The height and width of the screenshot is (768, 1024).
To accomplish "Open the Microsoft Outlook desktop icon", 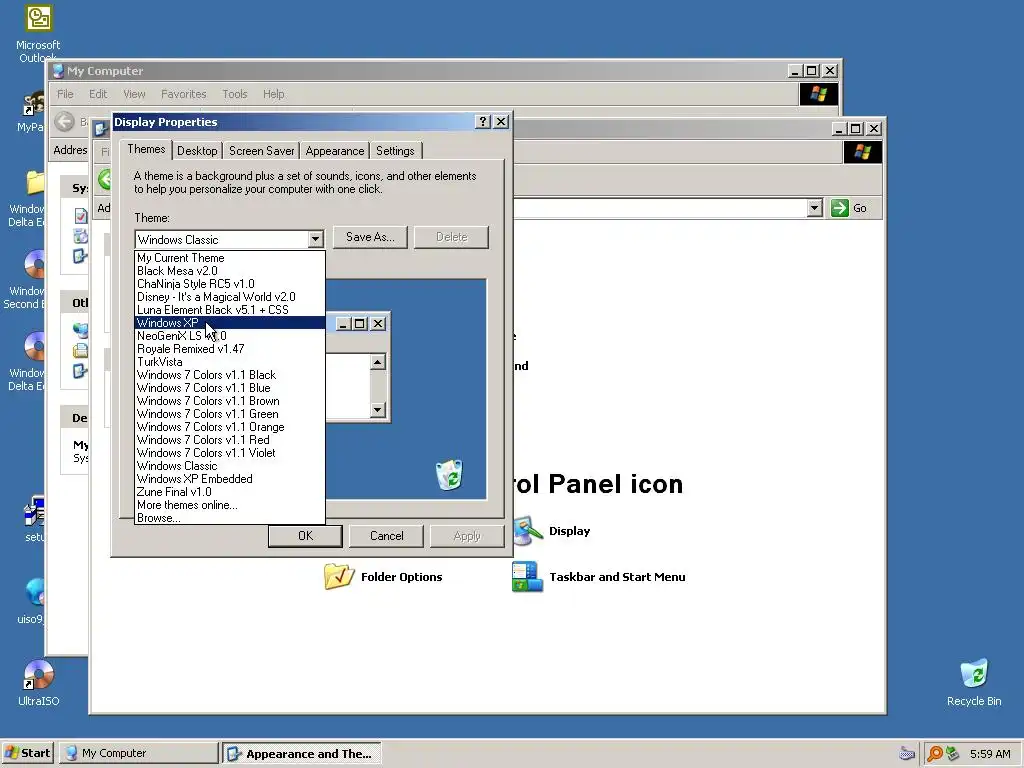I will click(38, 34).
